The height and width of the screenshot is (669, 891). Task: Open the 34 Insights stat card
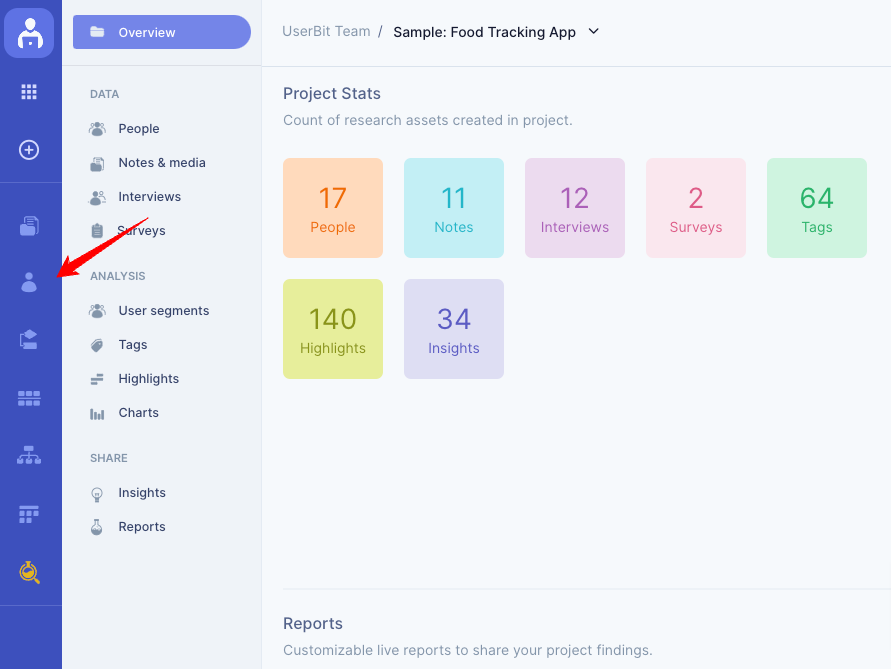[x=454, y=329]
